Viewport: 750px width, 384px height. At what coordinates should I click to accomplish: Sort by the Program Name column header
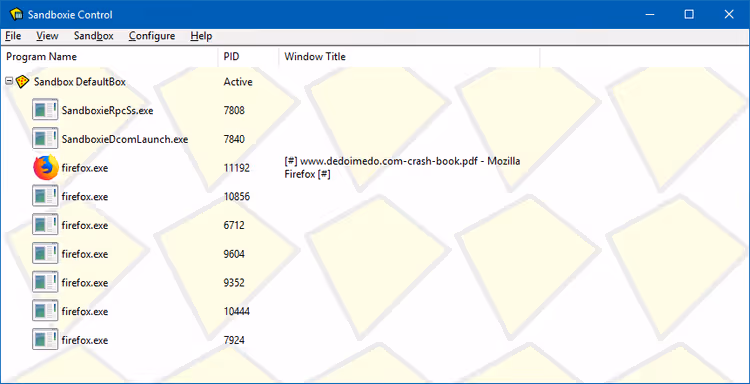click(x=110, y=56)
